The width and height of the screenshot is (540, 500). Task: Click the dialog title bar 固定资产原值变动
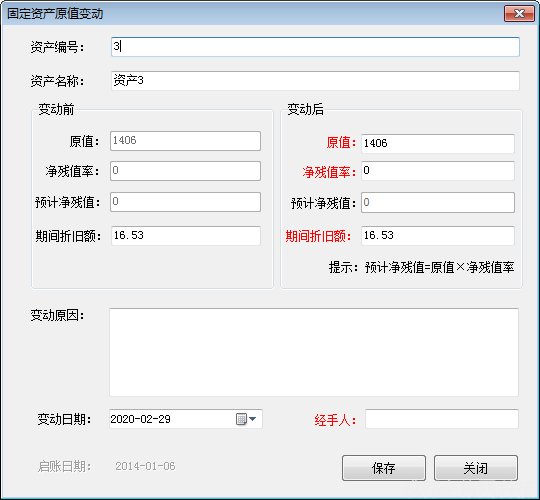253,14
